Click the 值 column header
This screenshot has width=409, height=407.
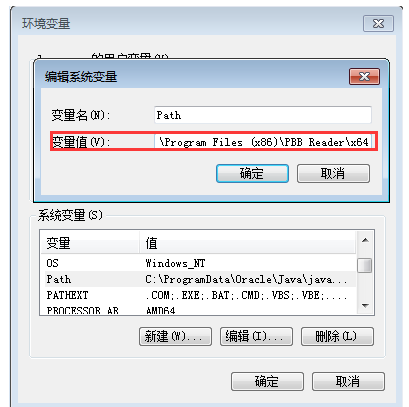248,243
